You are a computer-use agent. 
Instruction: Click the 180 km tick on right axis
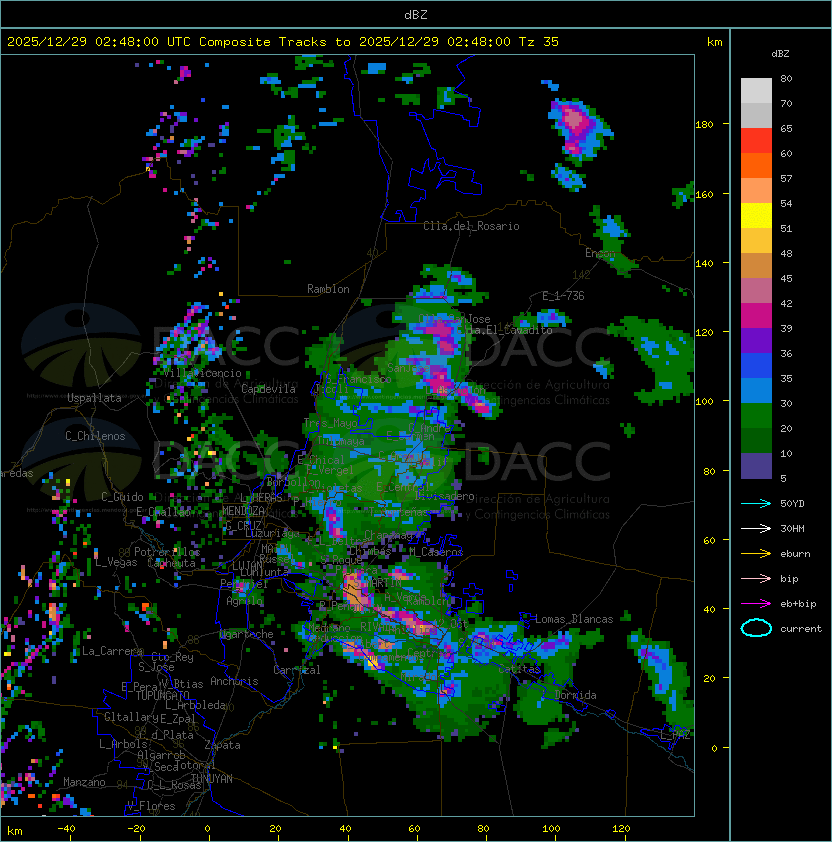[x=704, y=125]
